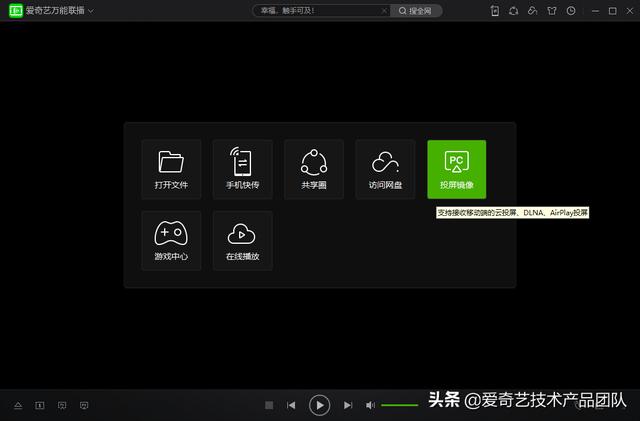Click the green volume slider bar
The width and height of the screenshot is (640, 421).
click(x=400, y=405)
